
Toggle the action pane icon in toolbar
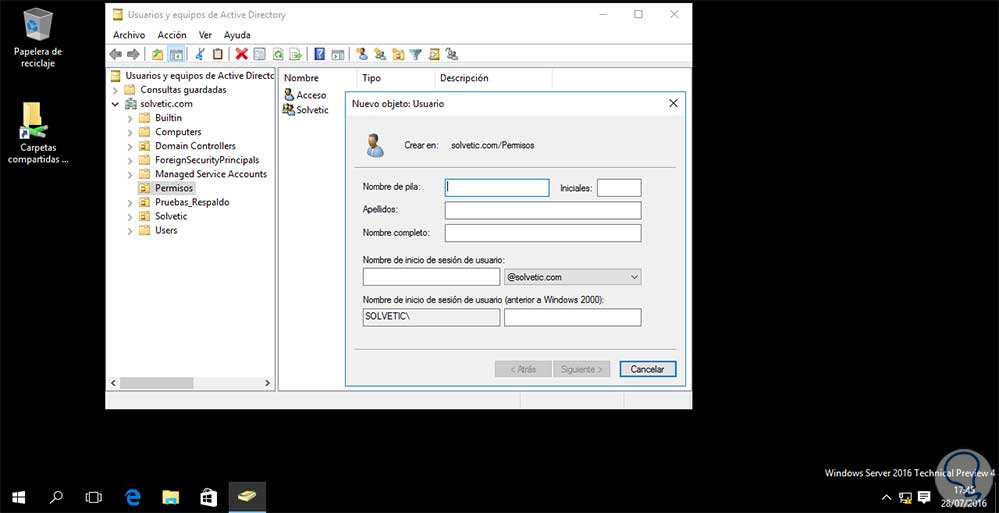tap(338, 54)
